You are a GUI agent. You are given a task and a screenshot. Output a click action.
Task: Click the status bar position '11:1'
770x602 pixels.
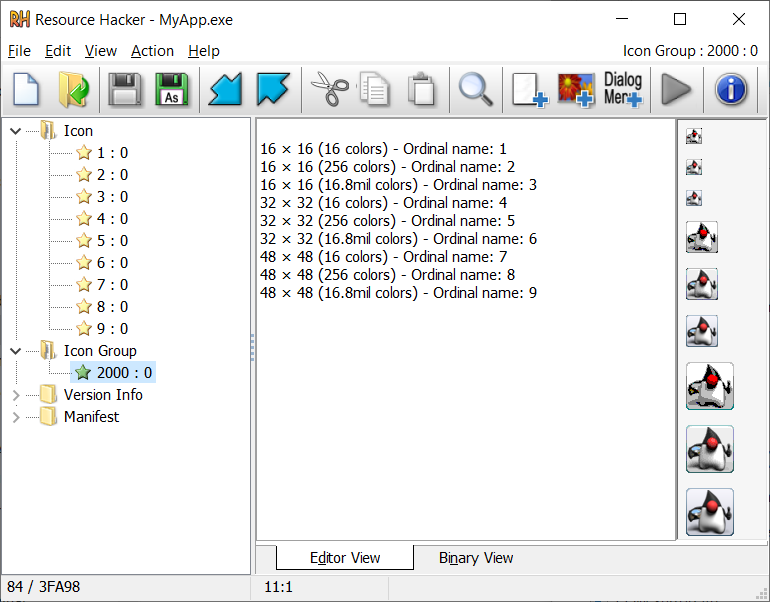pos(278,587)
